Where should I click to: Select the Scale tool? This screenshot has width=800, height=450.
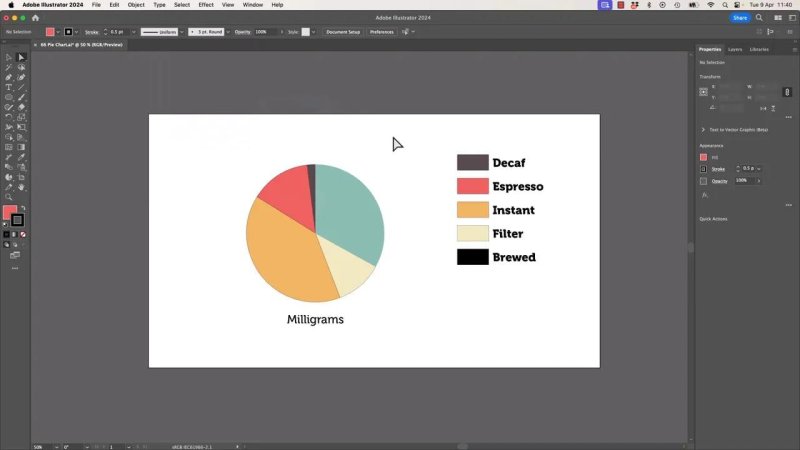21,117
